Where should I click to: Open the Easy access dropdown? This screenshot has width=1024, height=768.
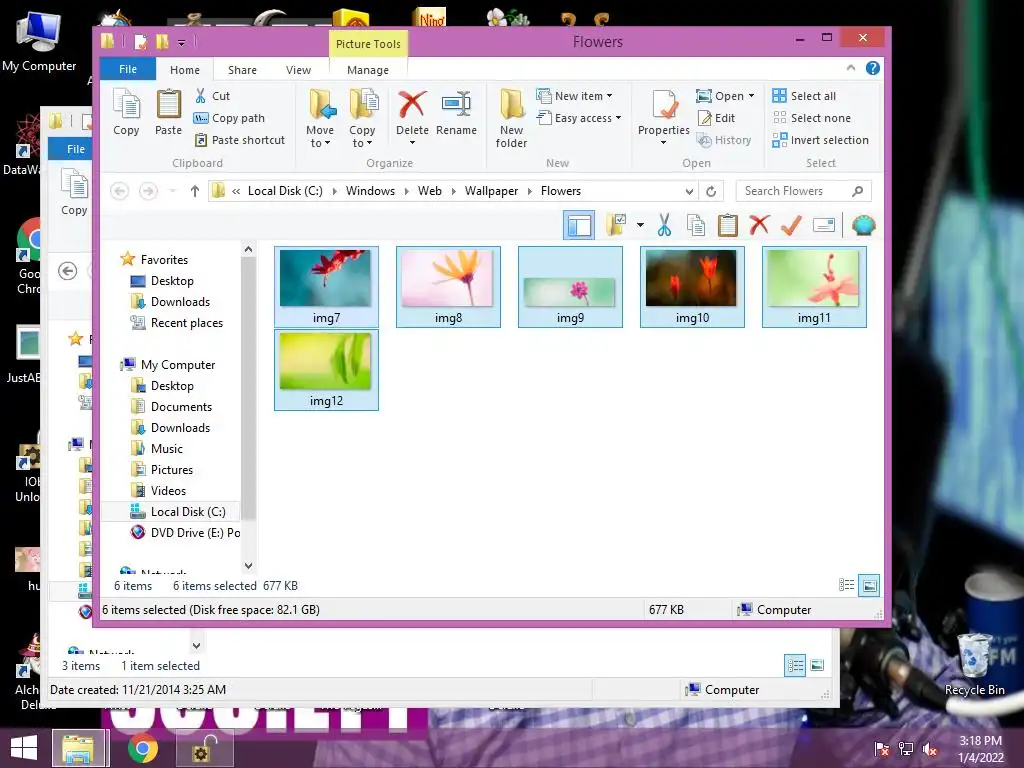[x=579, y=118]
